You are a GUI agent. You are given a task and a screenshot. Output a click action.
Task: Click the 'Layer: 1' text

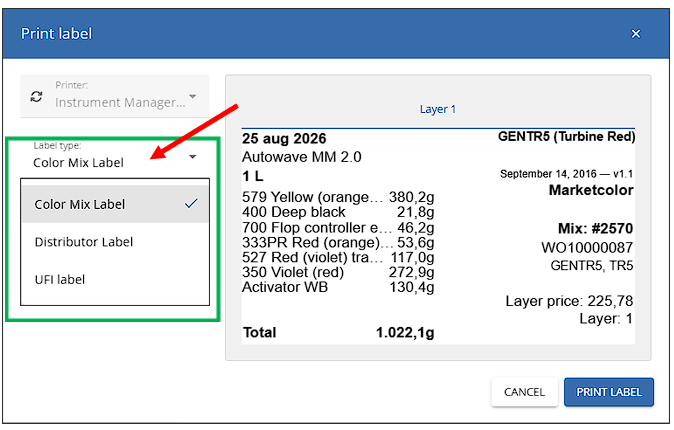pos(606,319)
